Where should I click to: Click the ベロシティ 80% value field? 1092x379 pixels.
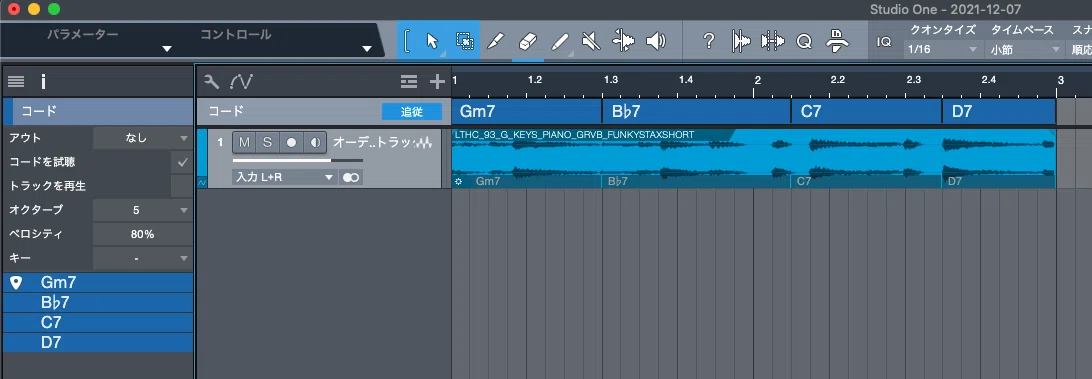point(142,234)
